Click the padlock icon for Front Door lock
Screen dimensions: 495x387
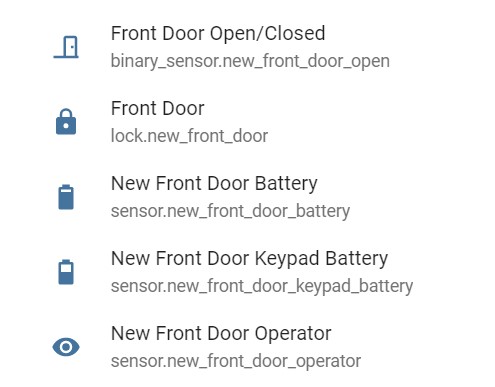(x=66, y=122)
